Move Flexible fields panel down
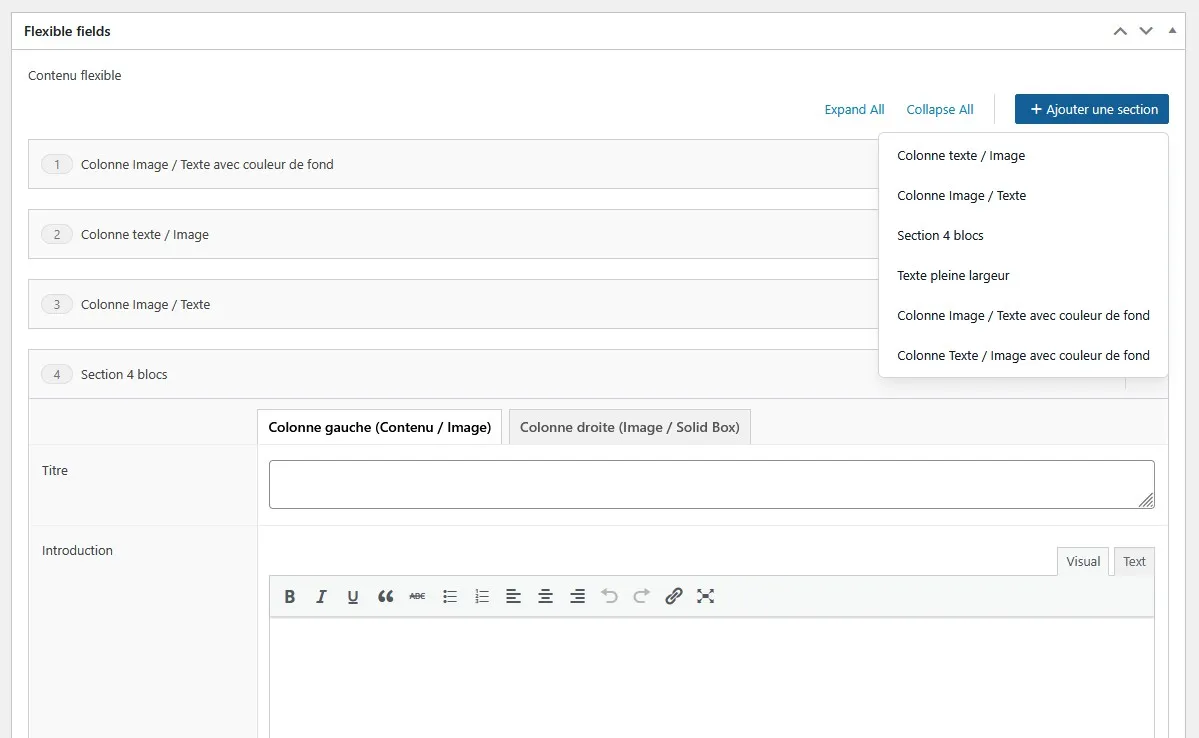Viewport: 1199px width, 738px height. point(1145,31)
